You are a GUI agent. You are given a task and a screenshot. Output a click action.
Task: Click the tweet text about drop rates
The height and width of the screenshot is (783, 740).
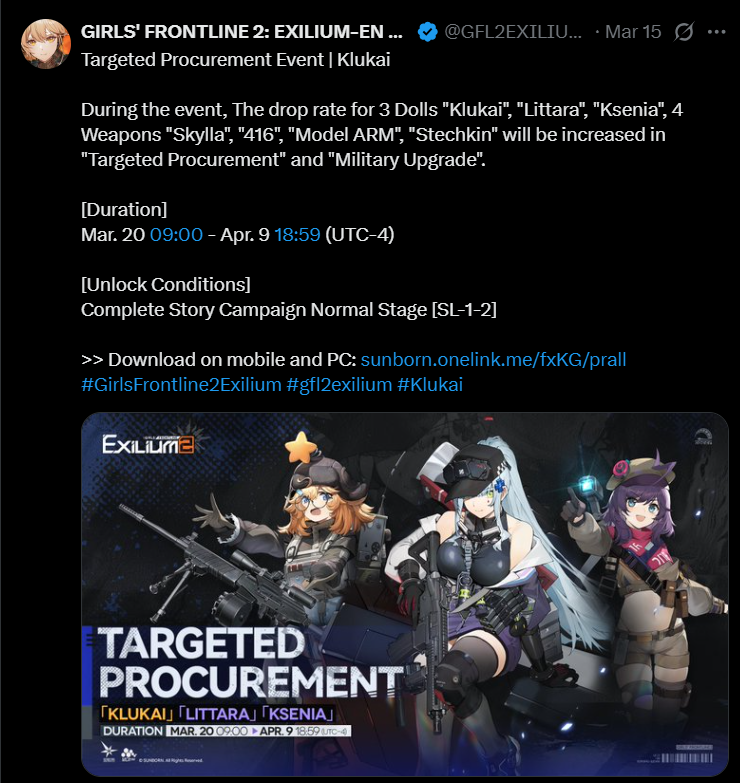[381, 134]
